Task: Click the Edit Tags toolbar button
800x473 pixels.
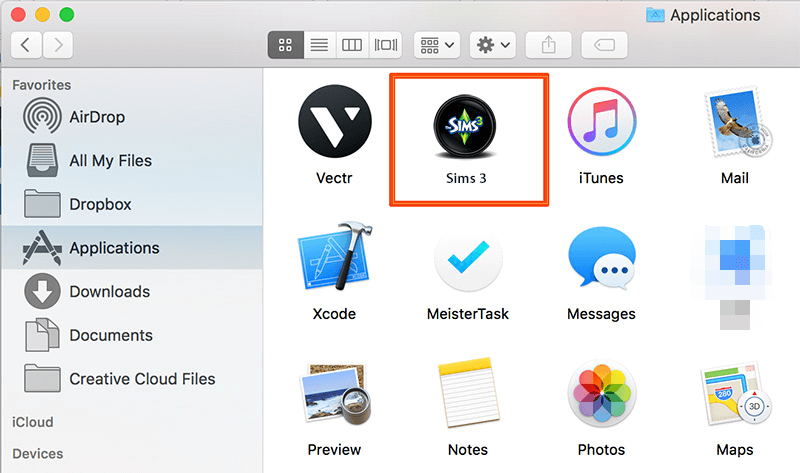Action: tap(604, 45)
